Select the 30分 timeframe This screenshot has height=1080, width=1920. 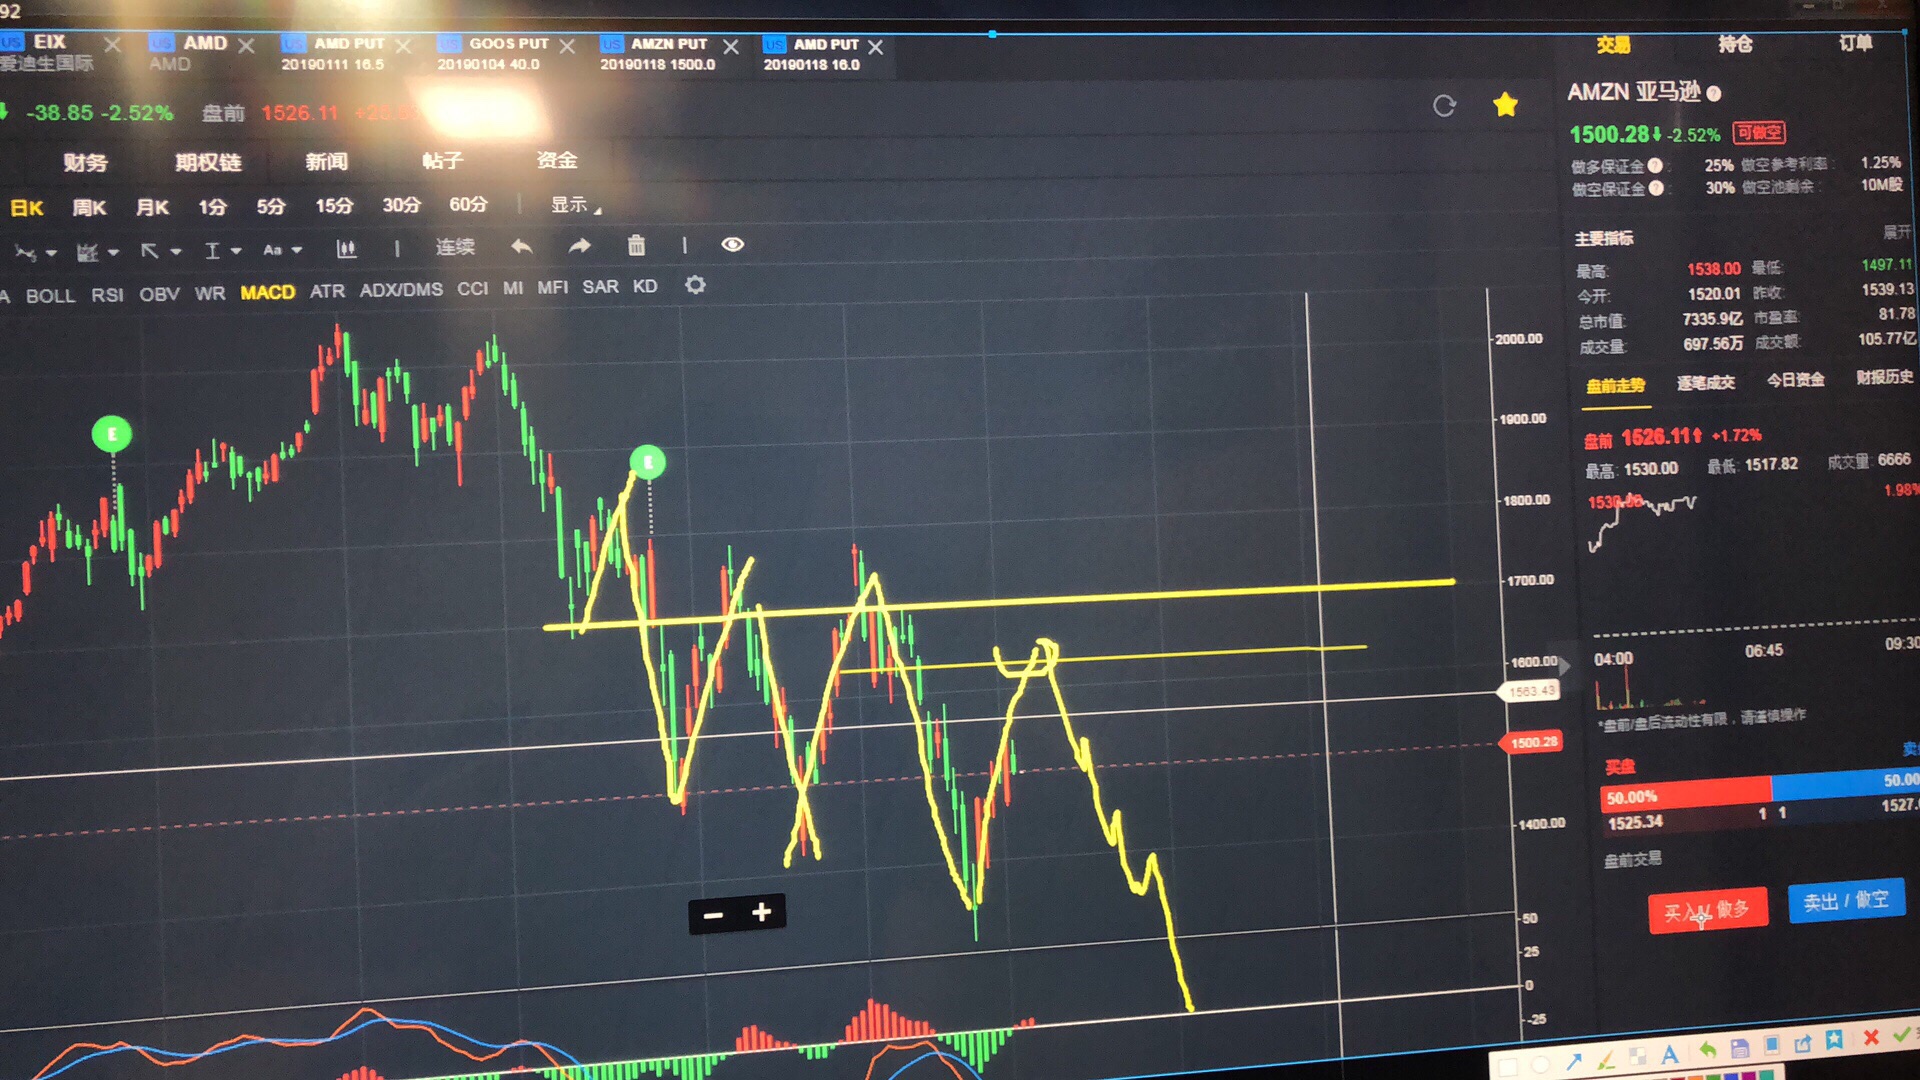(401, 205)
